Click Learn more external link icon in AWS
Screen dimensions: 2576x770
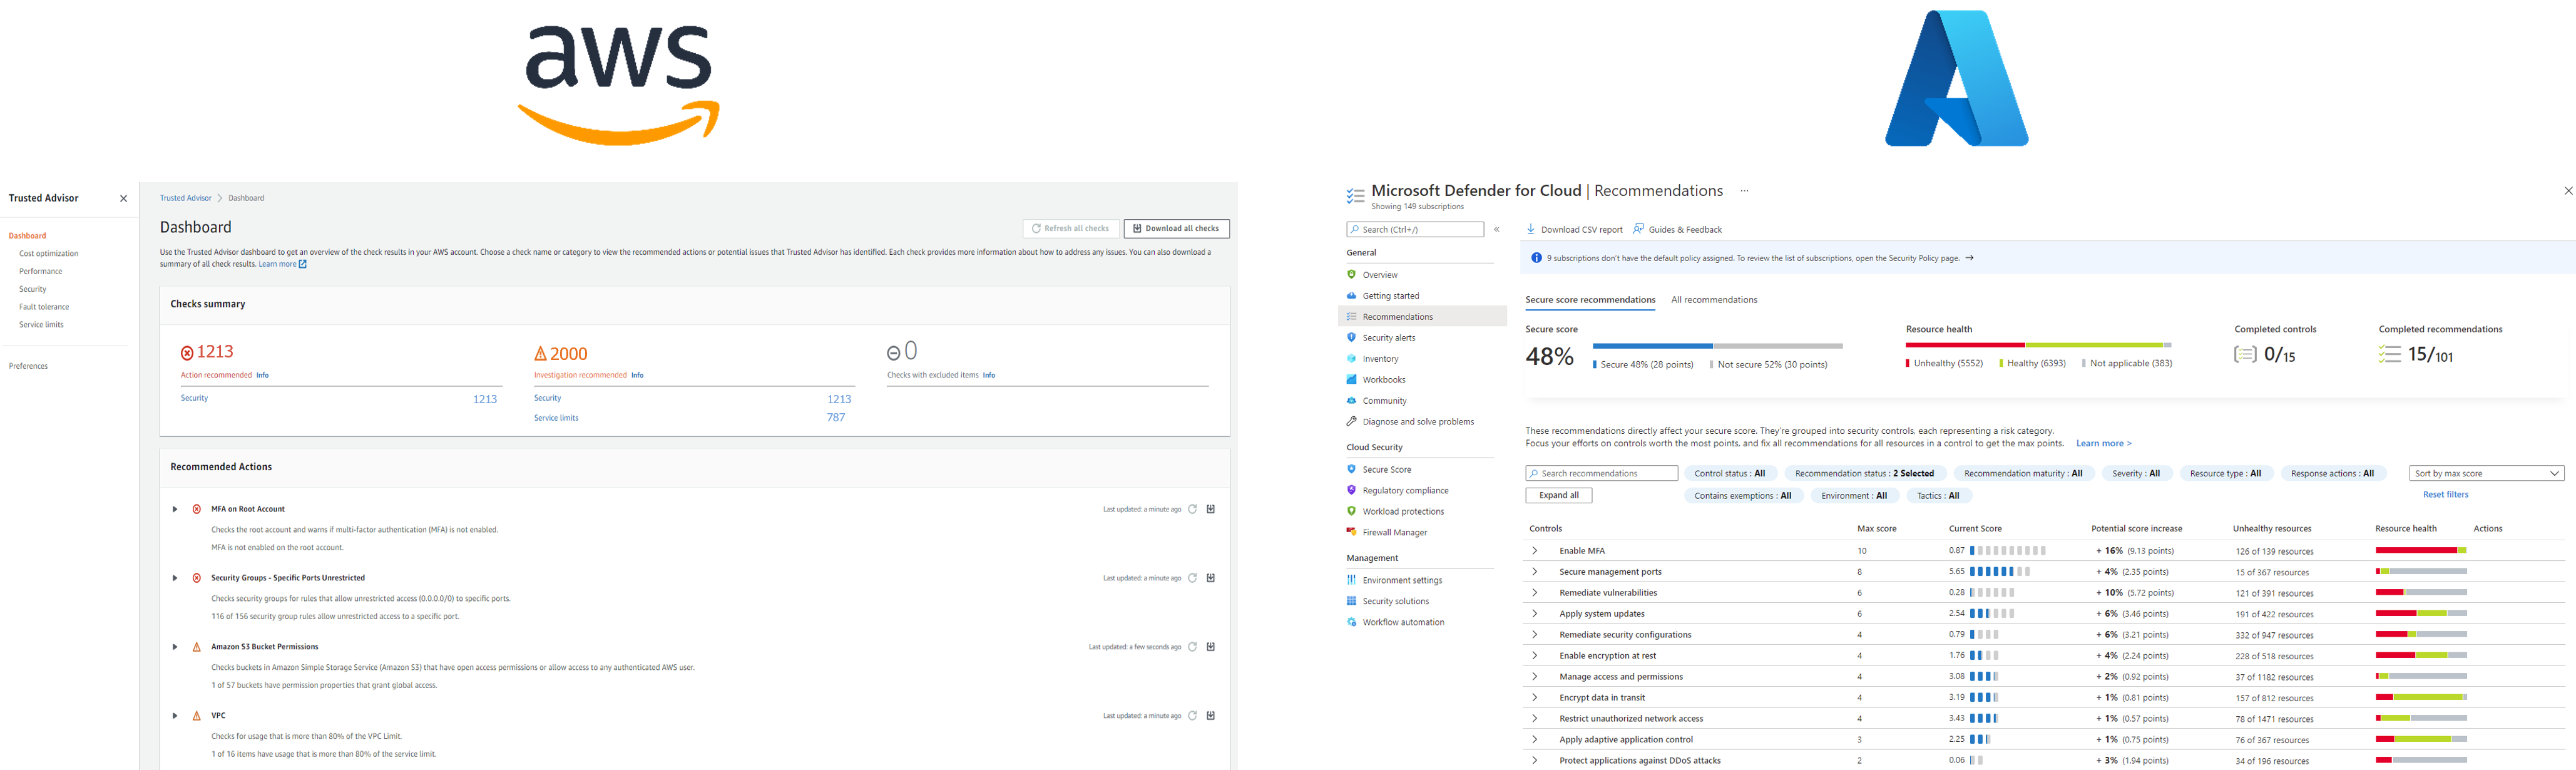coord(303,264)
